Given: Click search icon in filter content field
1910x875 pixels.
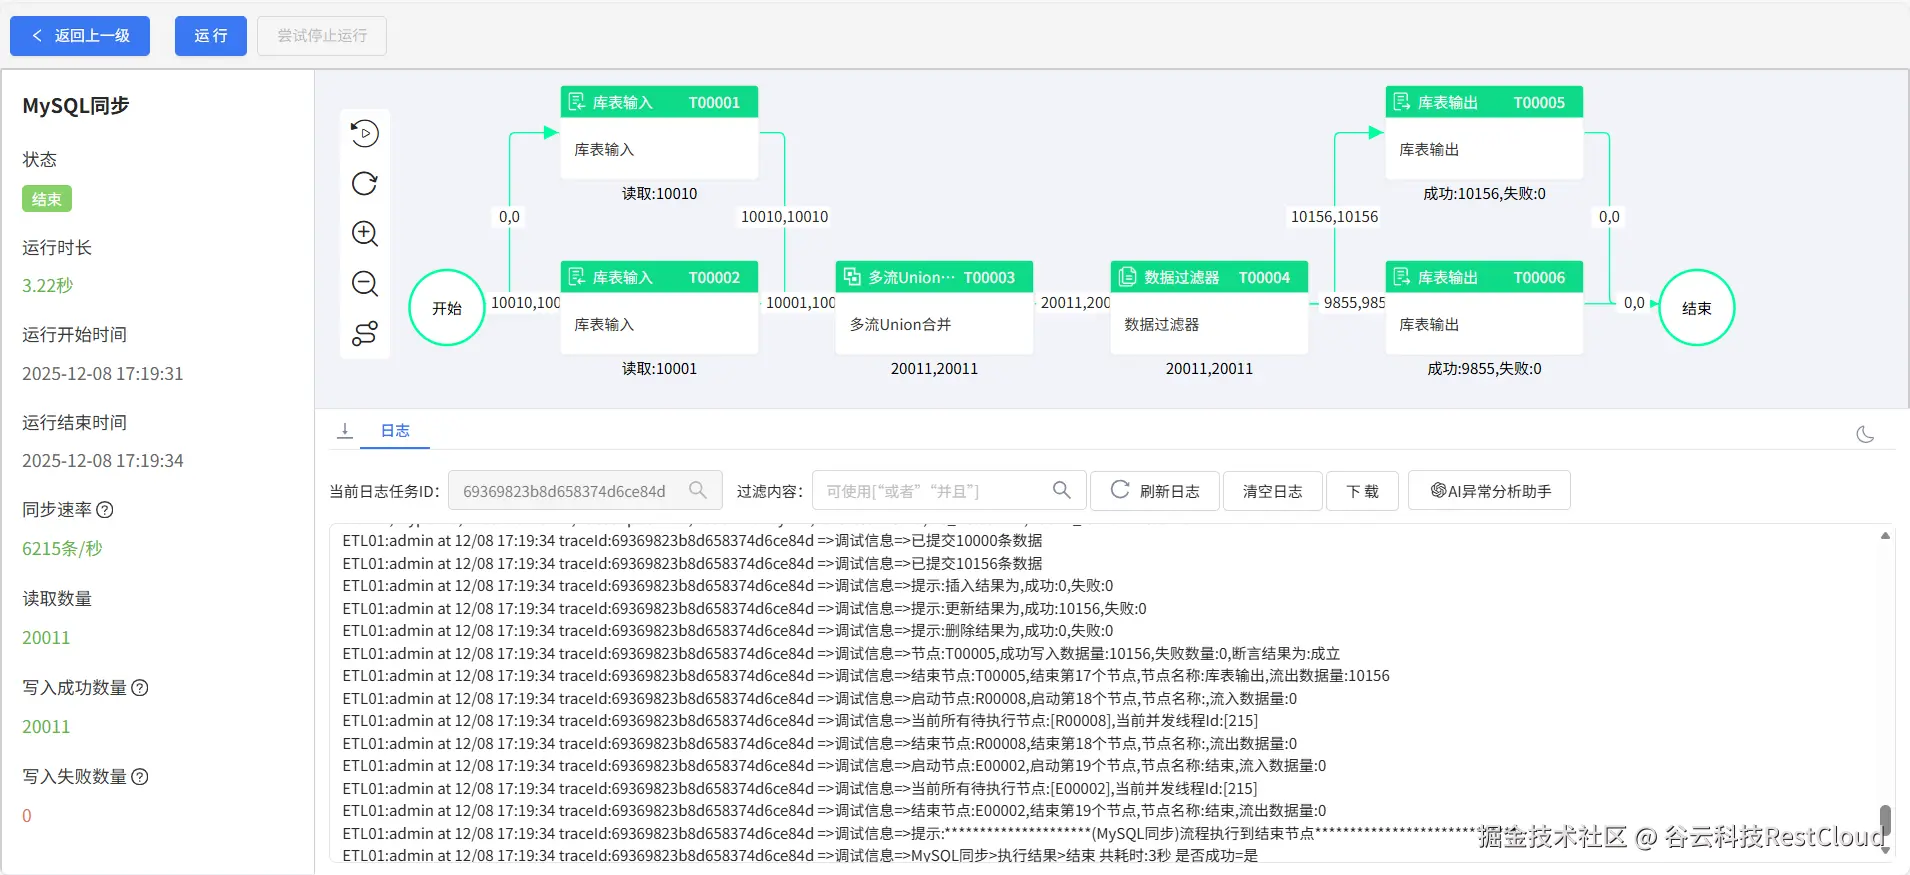Looking at the screenshot, I should (1062, 490).
